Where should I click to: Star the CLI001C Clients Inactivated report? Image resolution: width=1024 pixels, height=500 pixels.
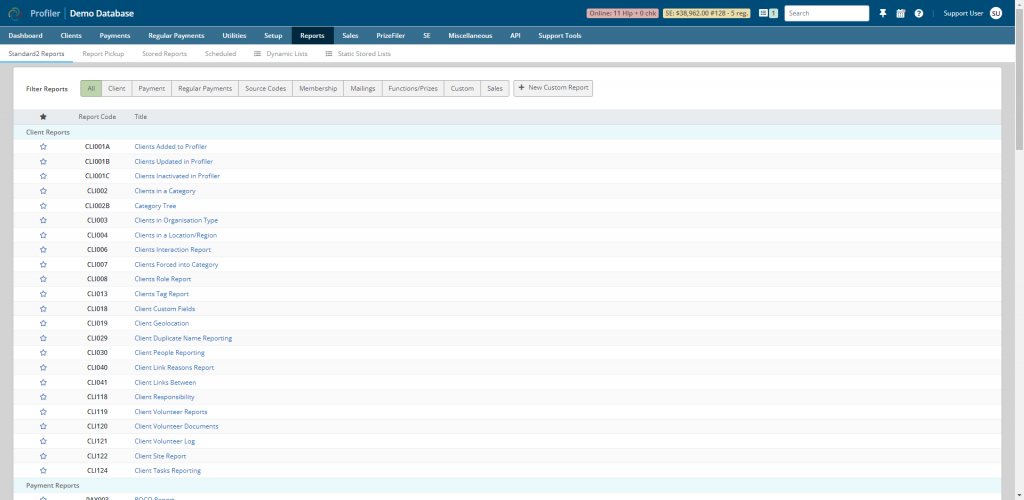[43, 176]
